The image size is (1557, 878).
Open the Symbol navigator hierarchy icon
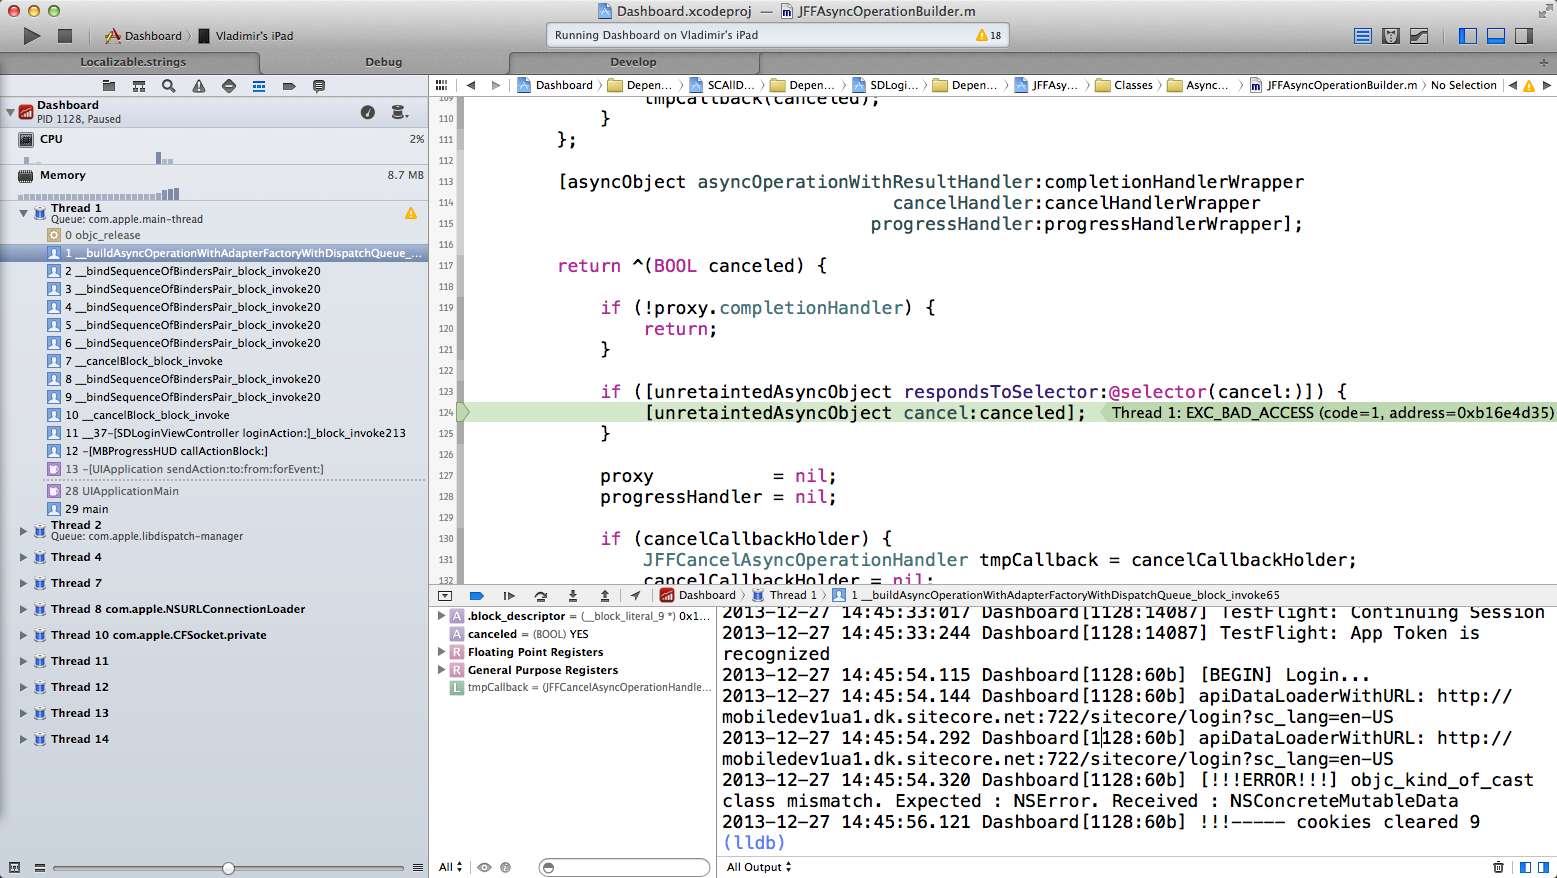tap(139, 86)
